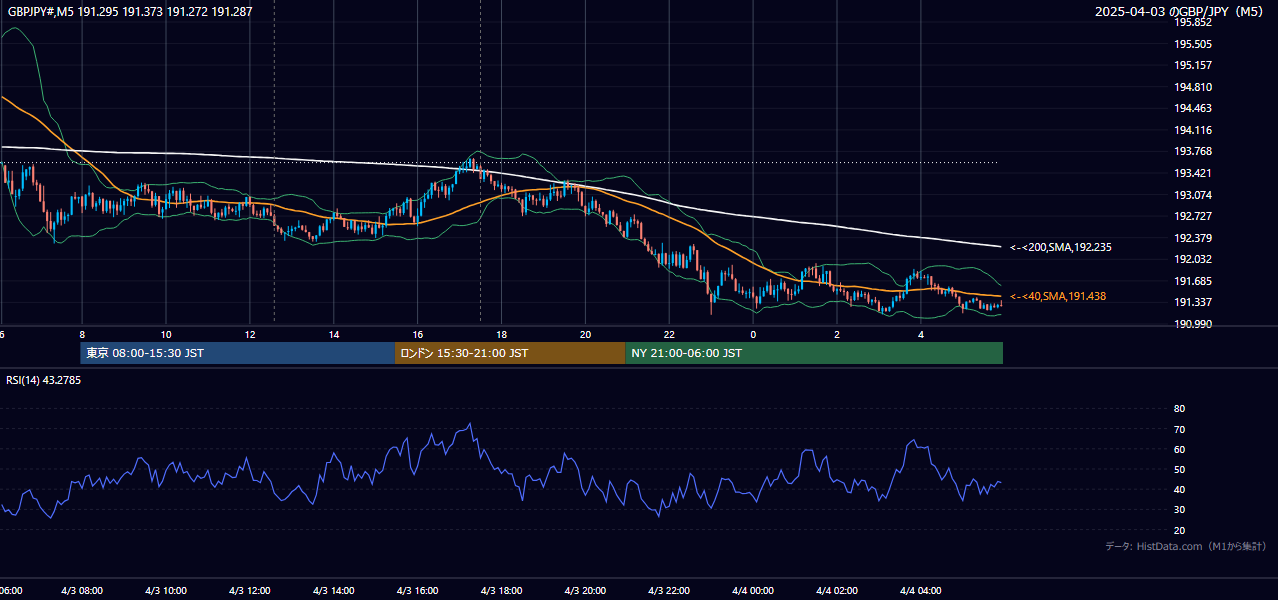Click the 4/4 00:00 bottom time label
1278x600 pixels.
pos(754,591)
